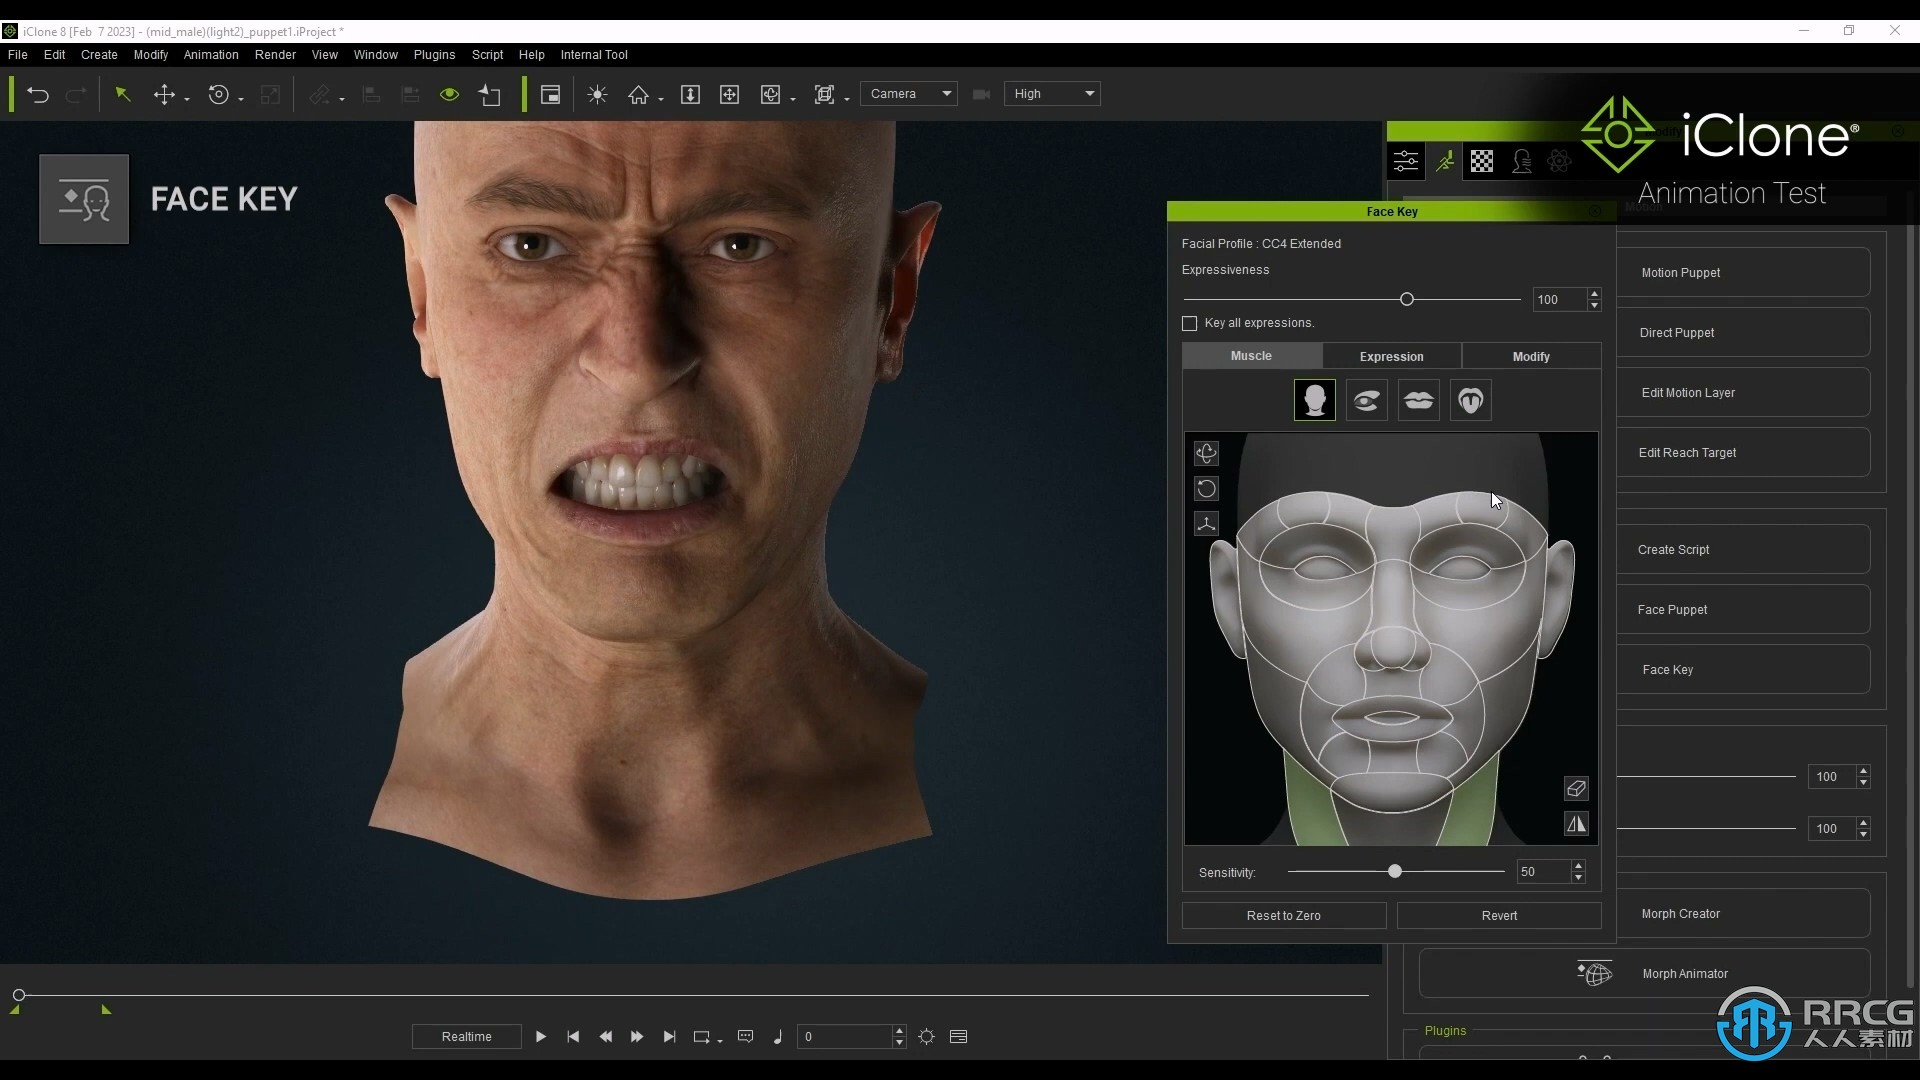The width and height of the screenshot is (1920, 1080).
Task: Toggle Realtime playback mode
Action: tap(466, 1036)
